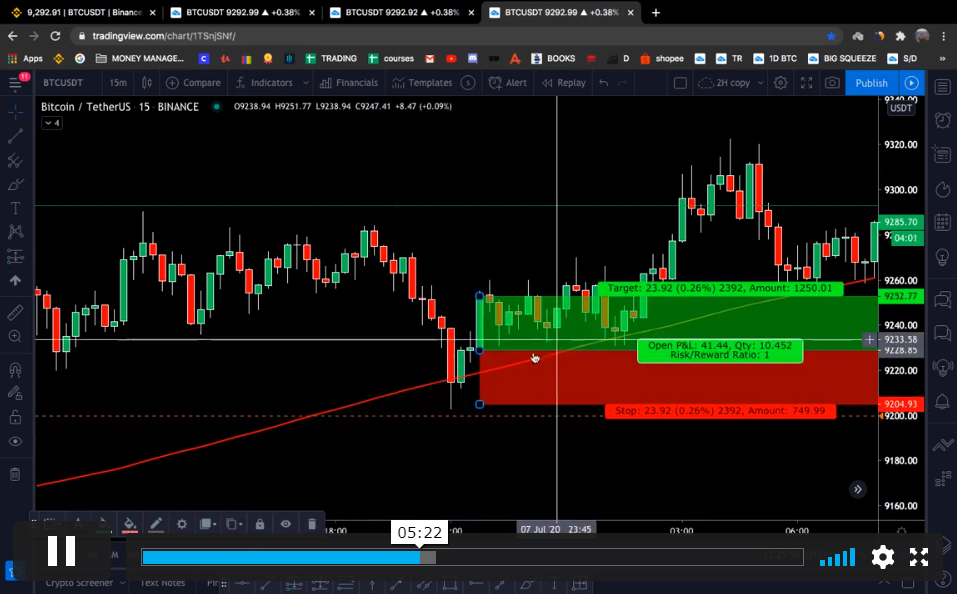Open the layout selection square icon
Screen dimensions: 957x594
[680, 82]
